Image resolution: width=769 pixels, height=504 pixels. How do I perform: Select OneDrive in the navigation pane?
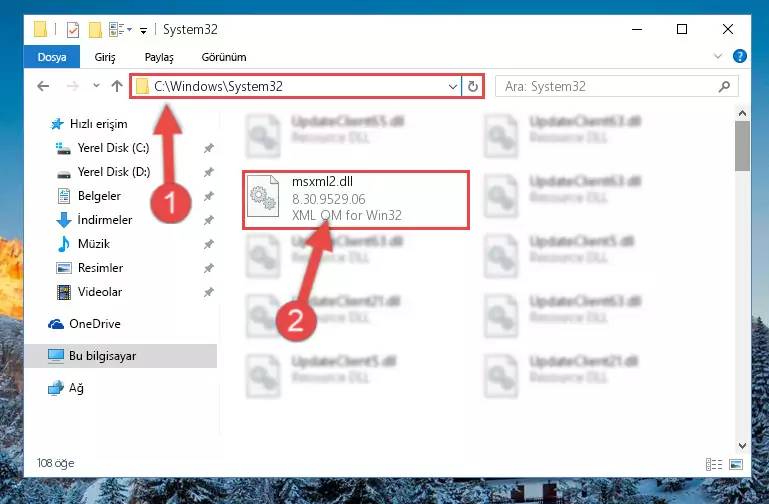[84, 324]
